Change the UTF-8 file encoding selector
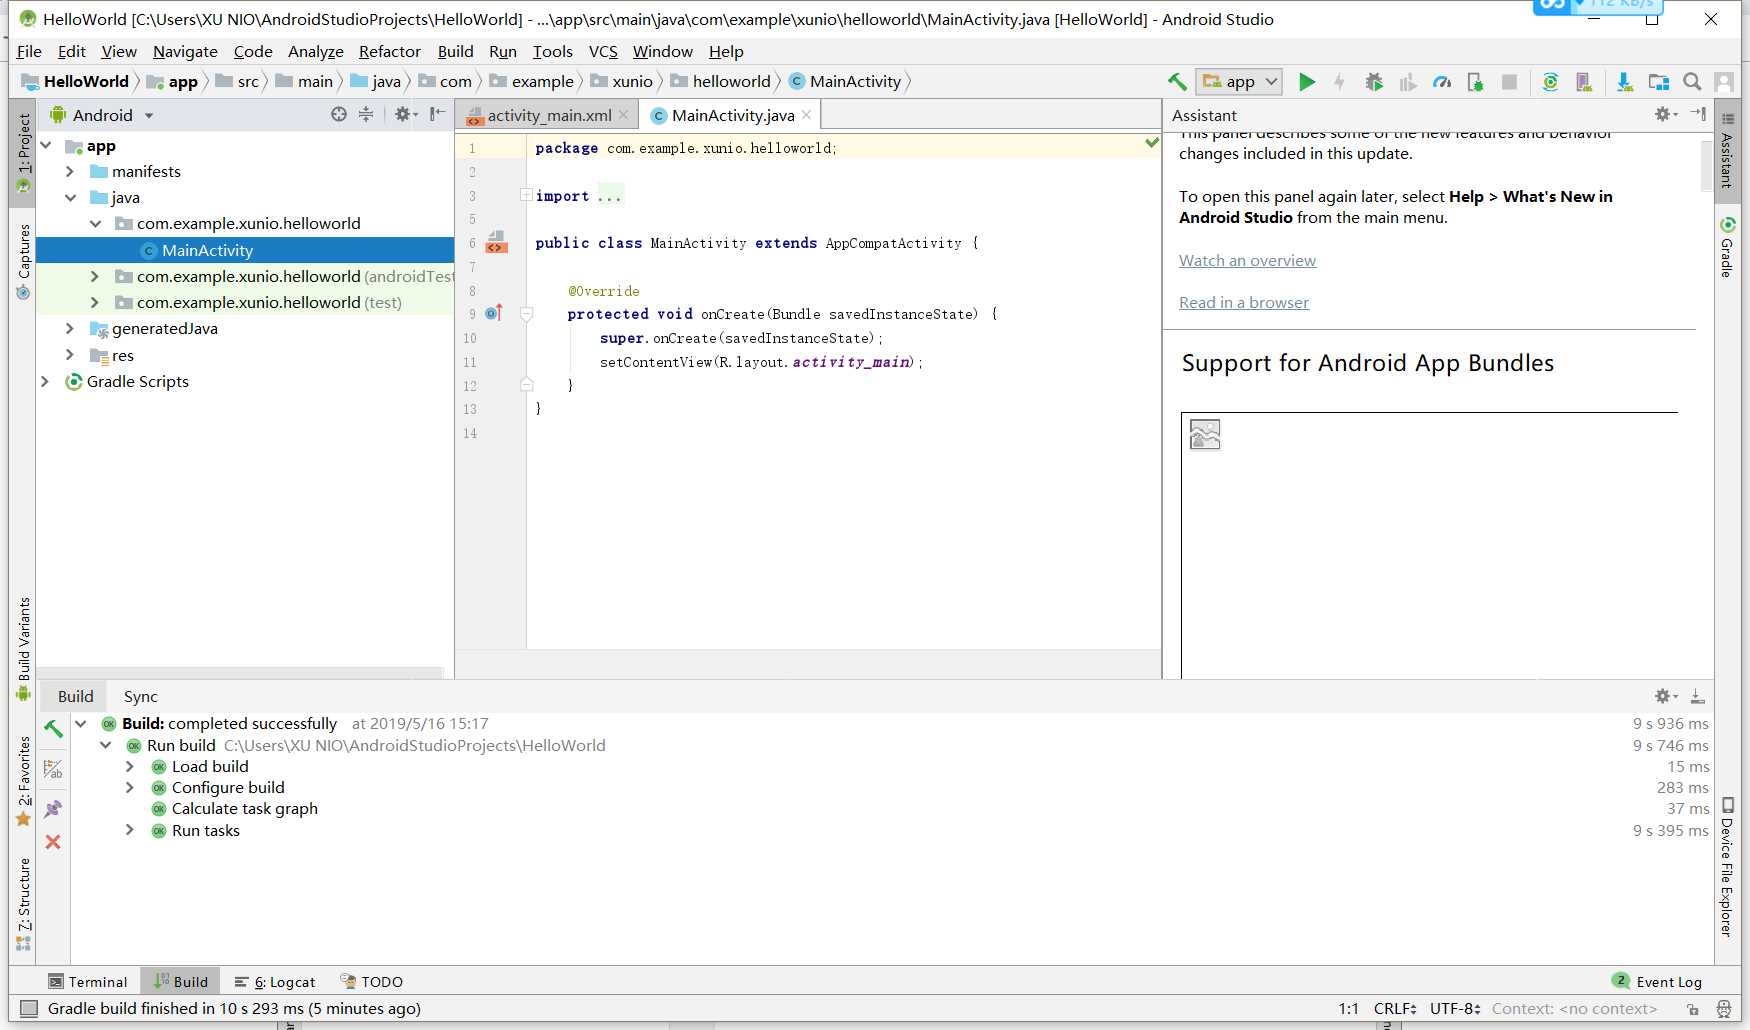The image size is (1750, 1030). pos(1455,1009)
